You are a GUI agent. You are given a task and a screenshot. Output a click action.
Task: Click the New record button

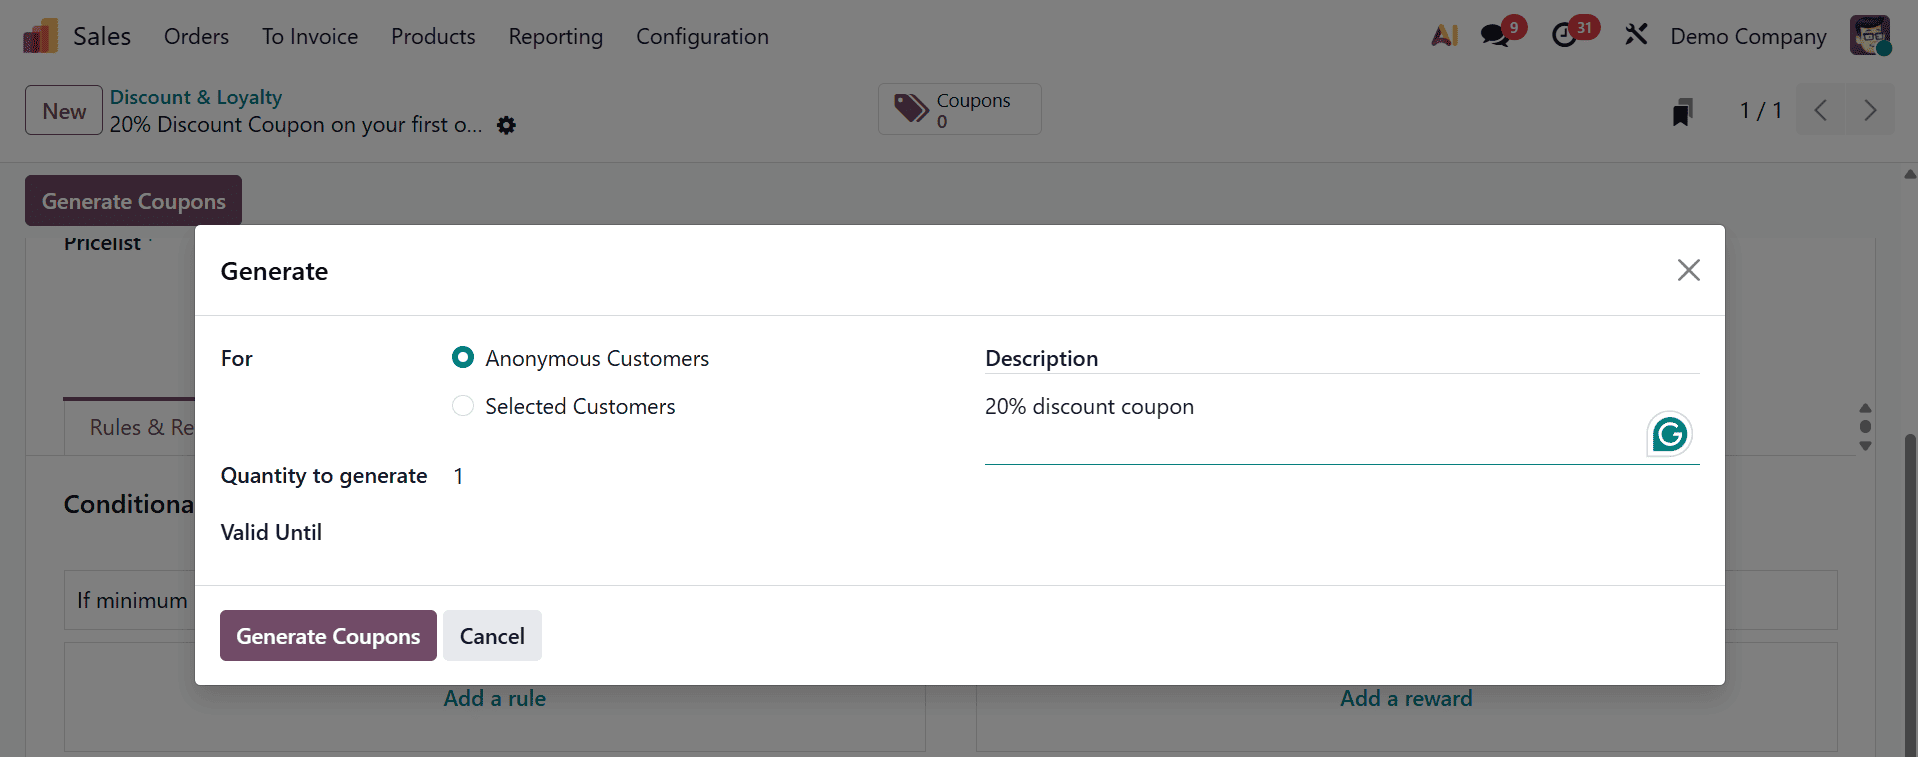click(x=64, y=110)
